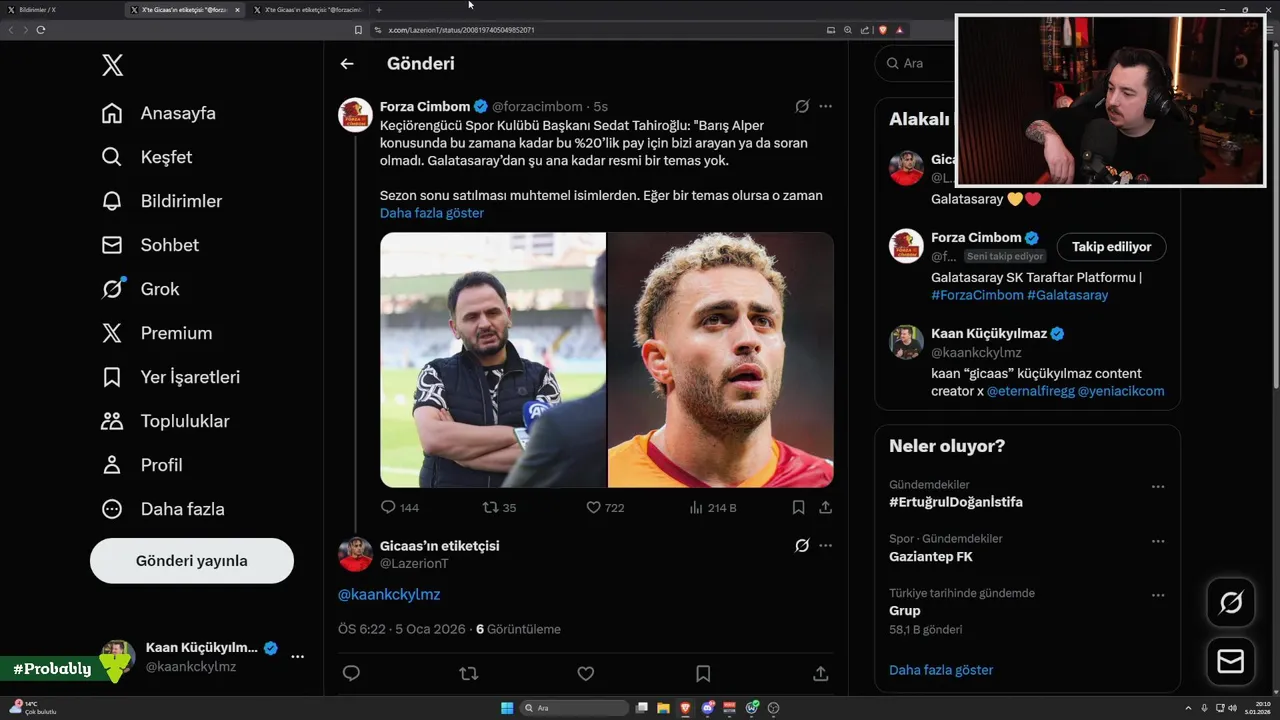This screenshot has width=1280, height=720.
Task: Open @yeniacikcom mention link
Action: click(x=1121, y=391)
